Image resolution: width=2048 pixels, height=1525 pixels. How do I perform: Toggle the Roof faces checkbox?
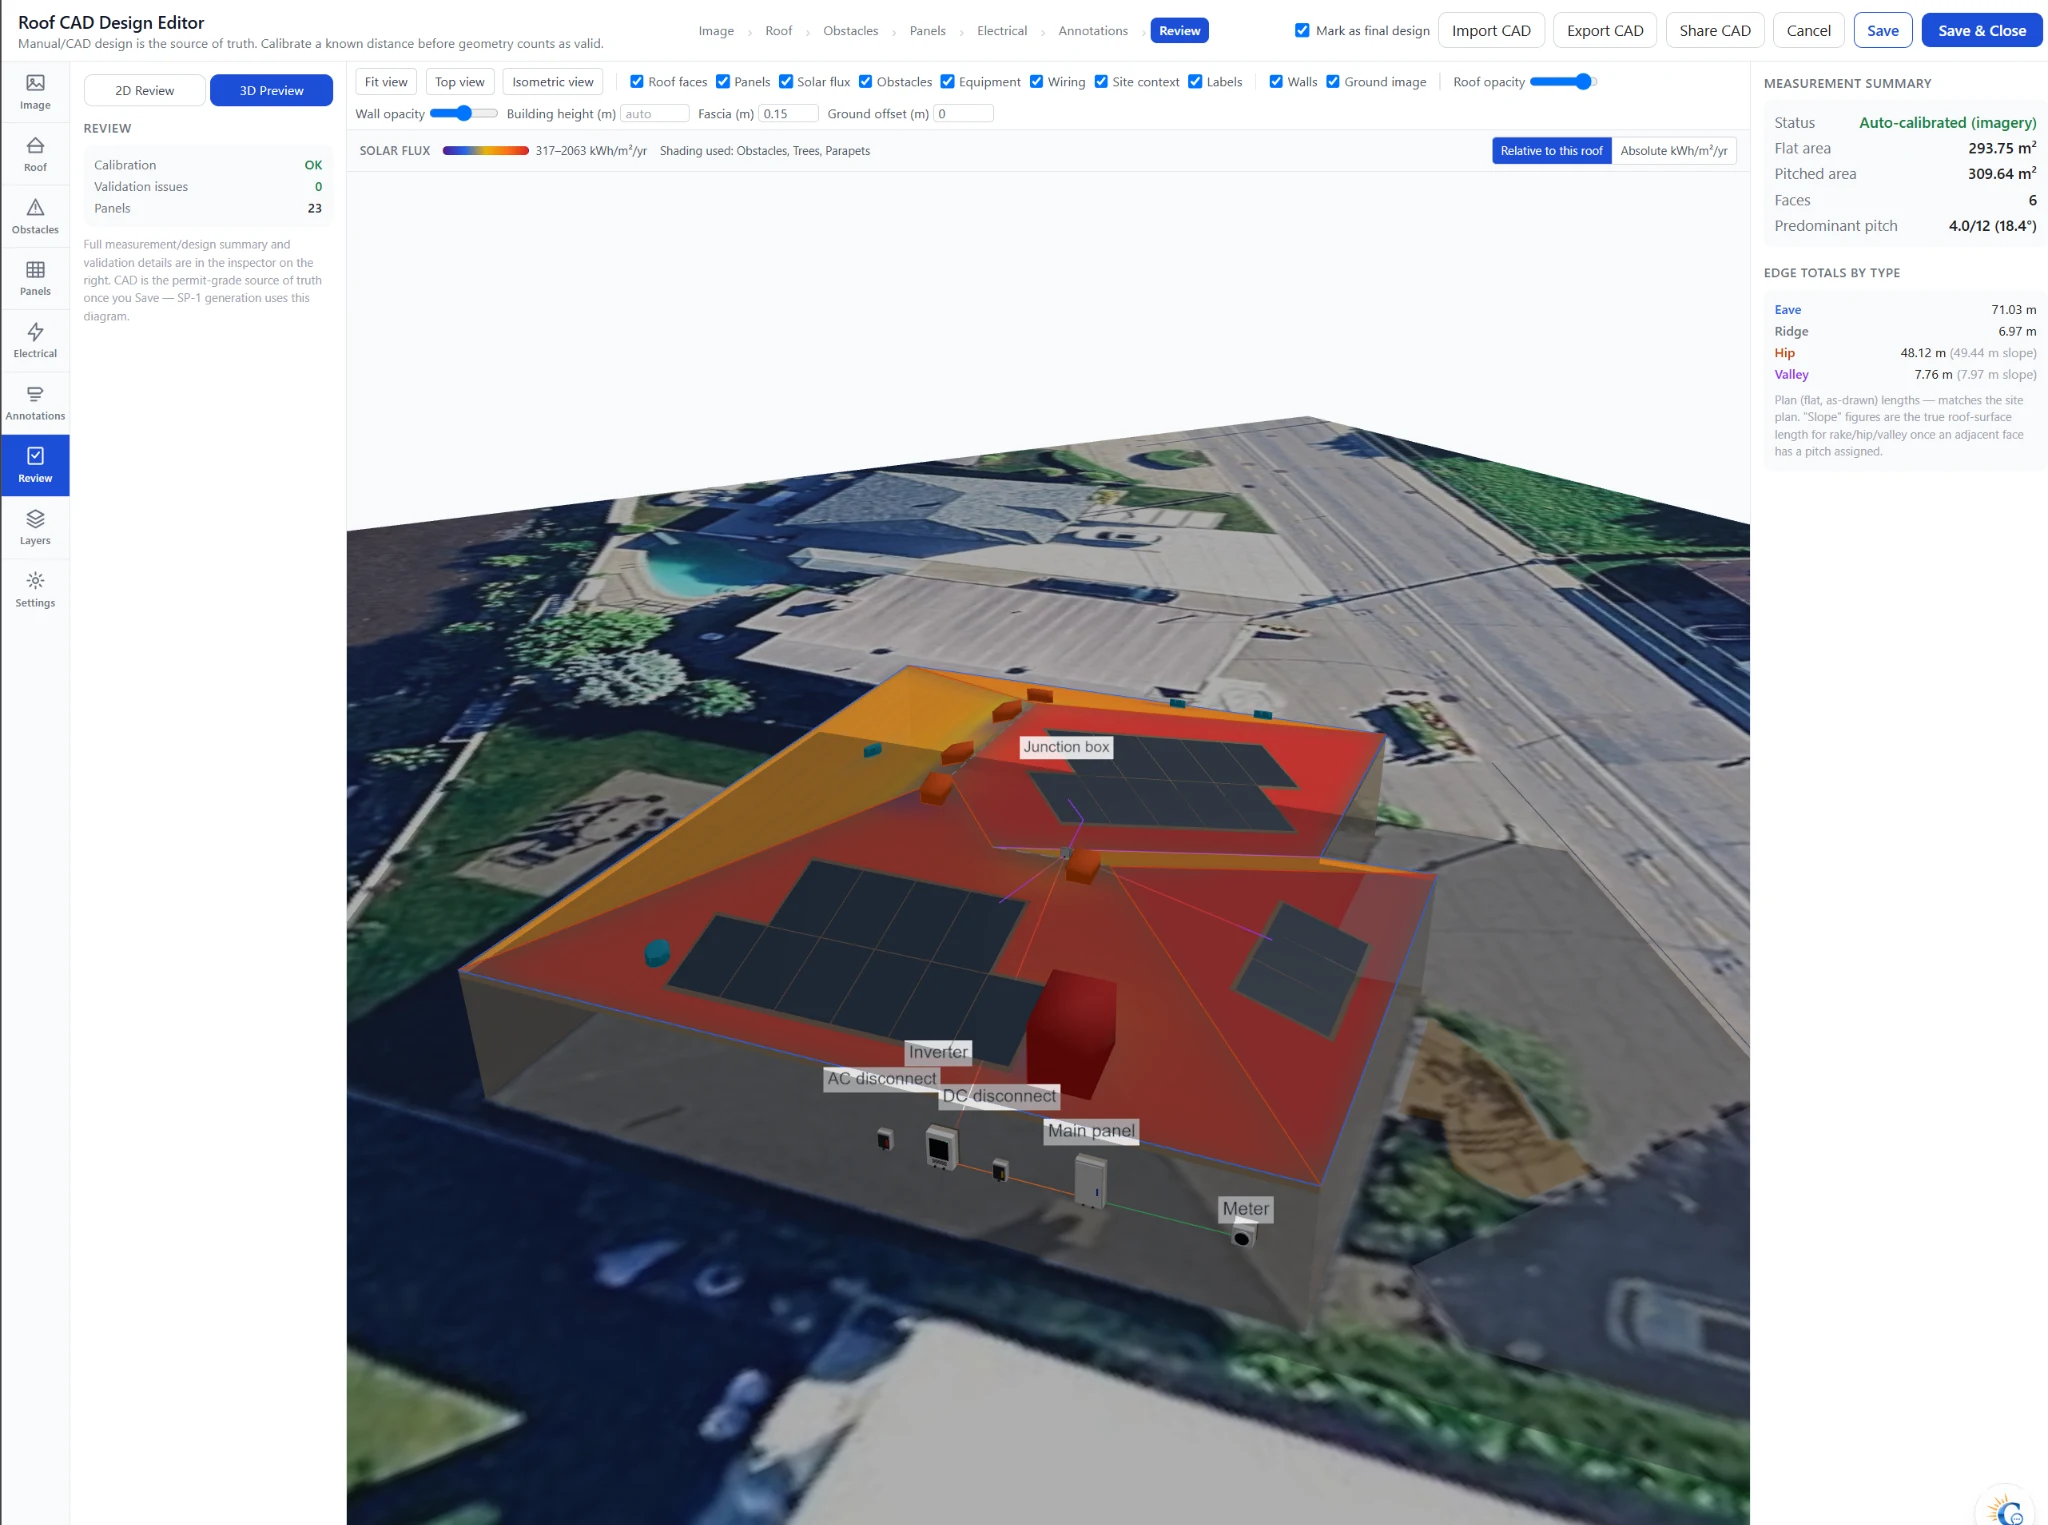point(637,82)
